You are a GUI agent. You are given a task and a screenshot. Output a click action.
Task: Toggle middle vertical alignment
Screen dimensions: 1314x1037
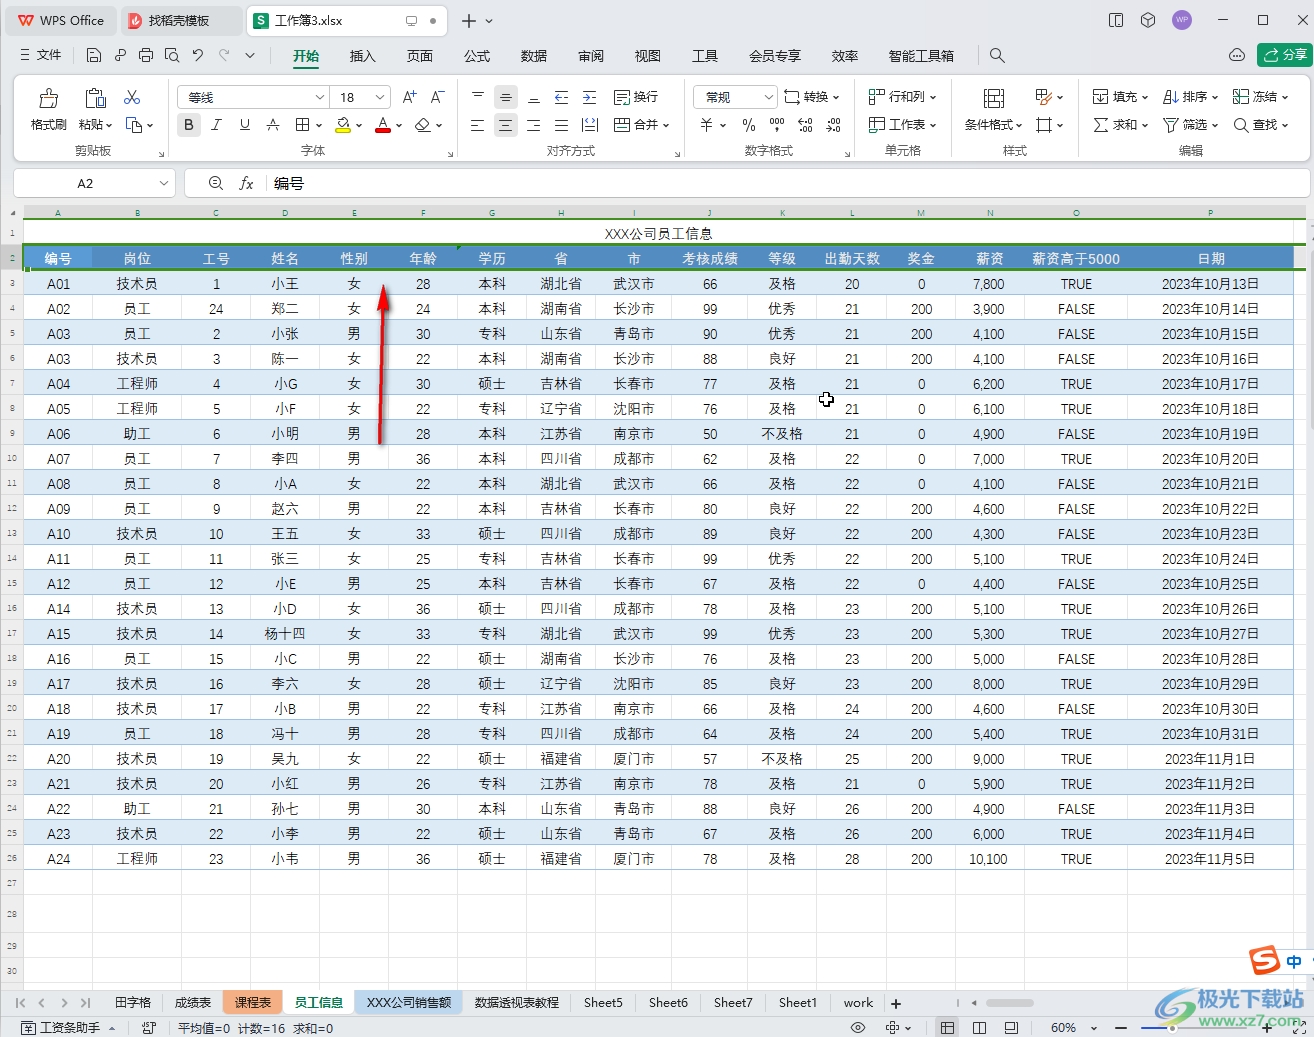pyautogui.click(x=506, y=97)
